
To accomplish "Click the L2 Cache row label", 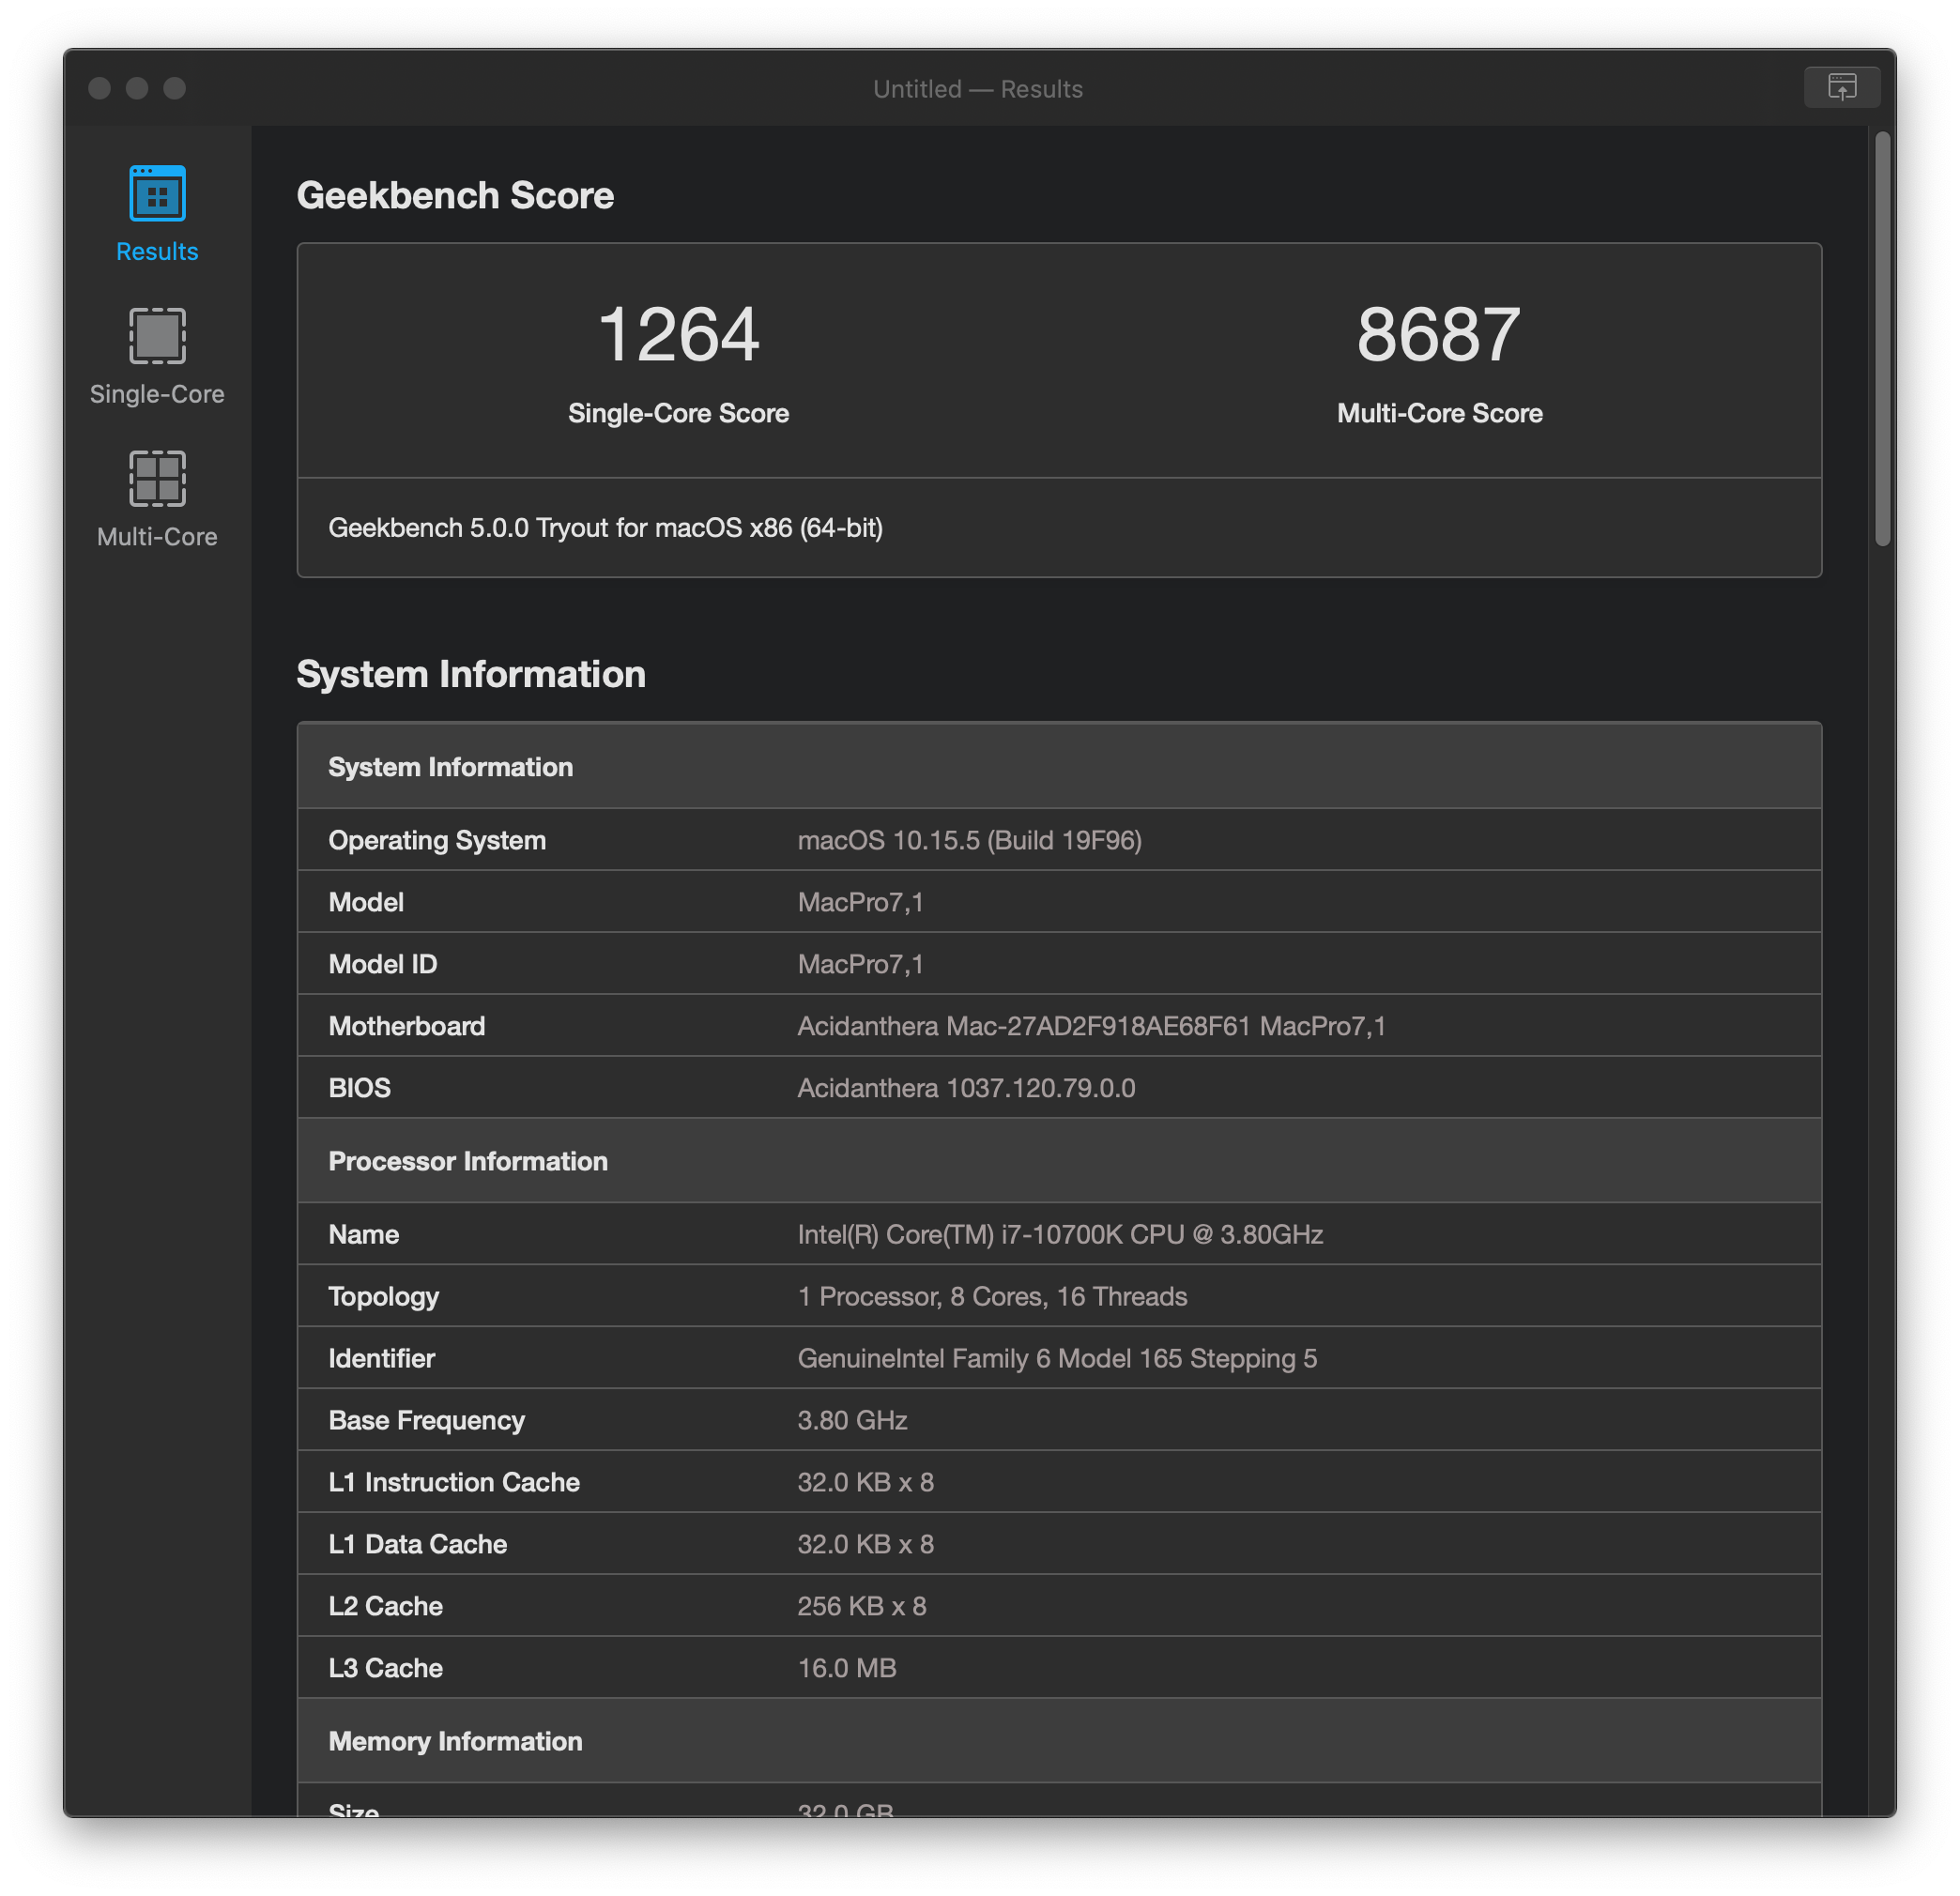I will click(385, 1606).
